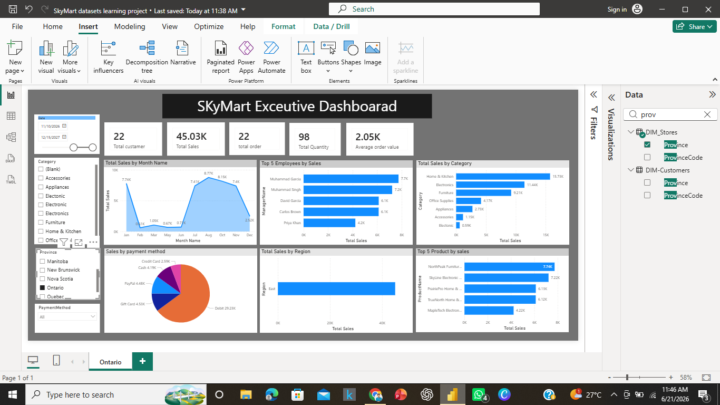Click the Windows Start button
The width and height of the screenshot is (720, 405).
[x=12, y=394]
